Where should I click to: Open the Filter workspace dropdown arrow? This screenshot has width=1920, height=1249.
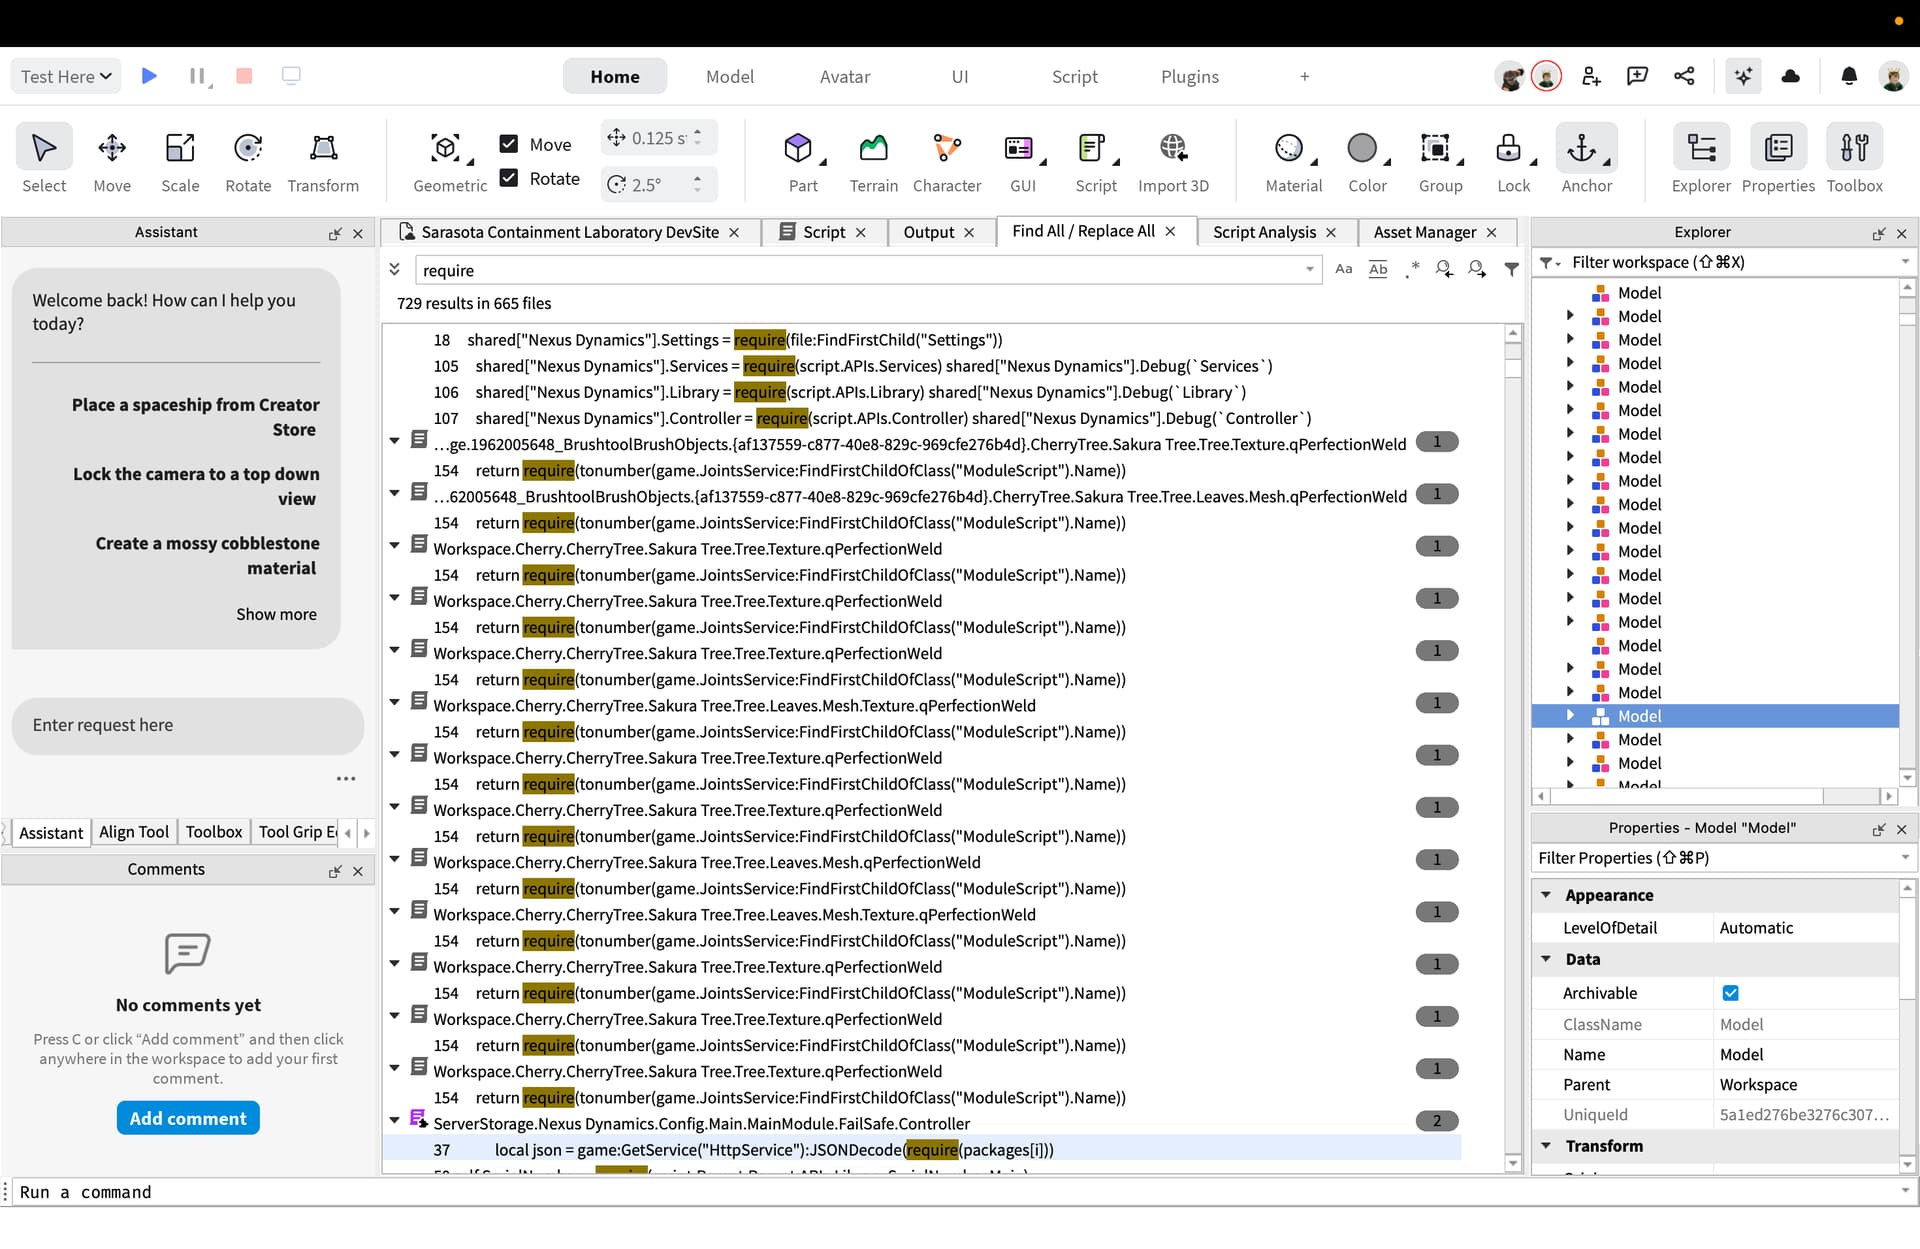[1905, 262]
